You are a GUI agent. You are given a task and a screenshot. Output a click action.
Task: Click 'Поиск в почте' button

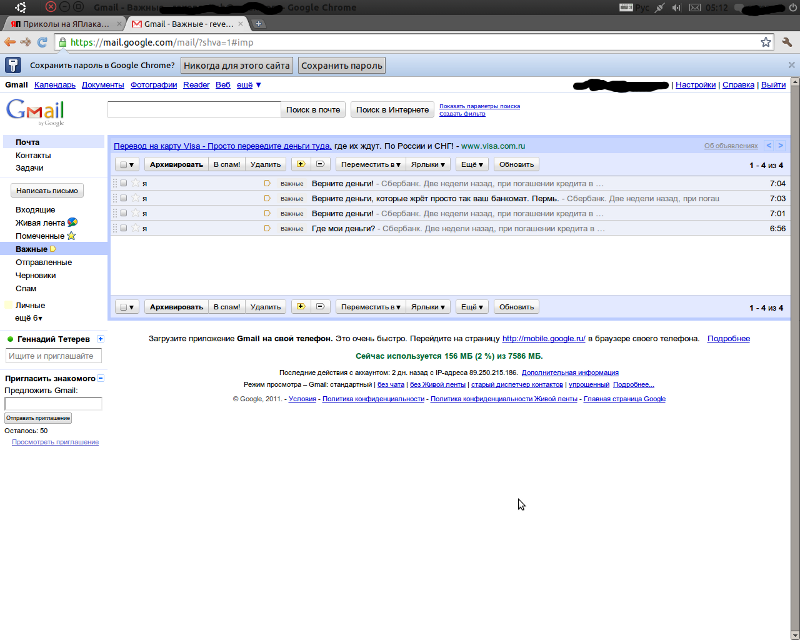(x=313, y=110)
